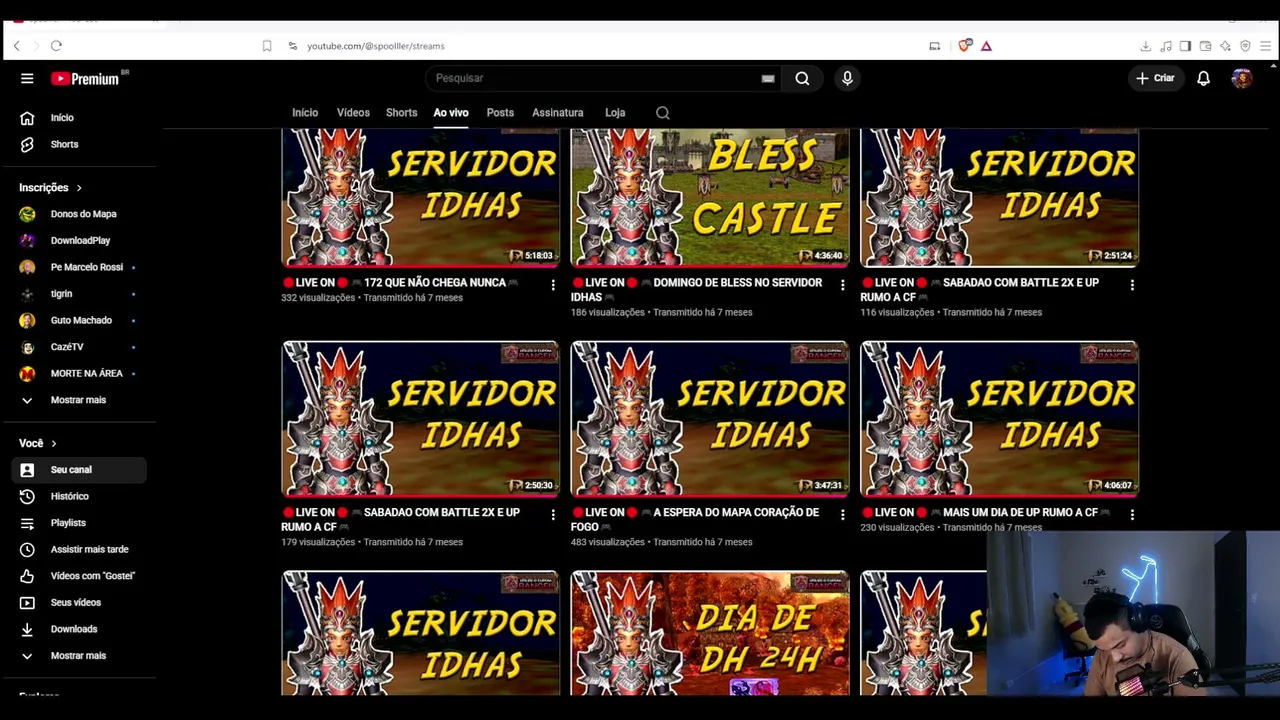The width and height of the screenshot is (1280, 720).
Task: Open Seus vídeos in the sidebar
Action: tap(80, 602)
